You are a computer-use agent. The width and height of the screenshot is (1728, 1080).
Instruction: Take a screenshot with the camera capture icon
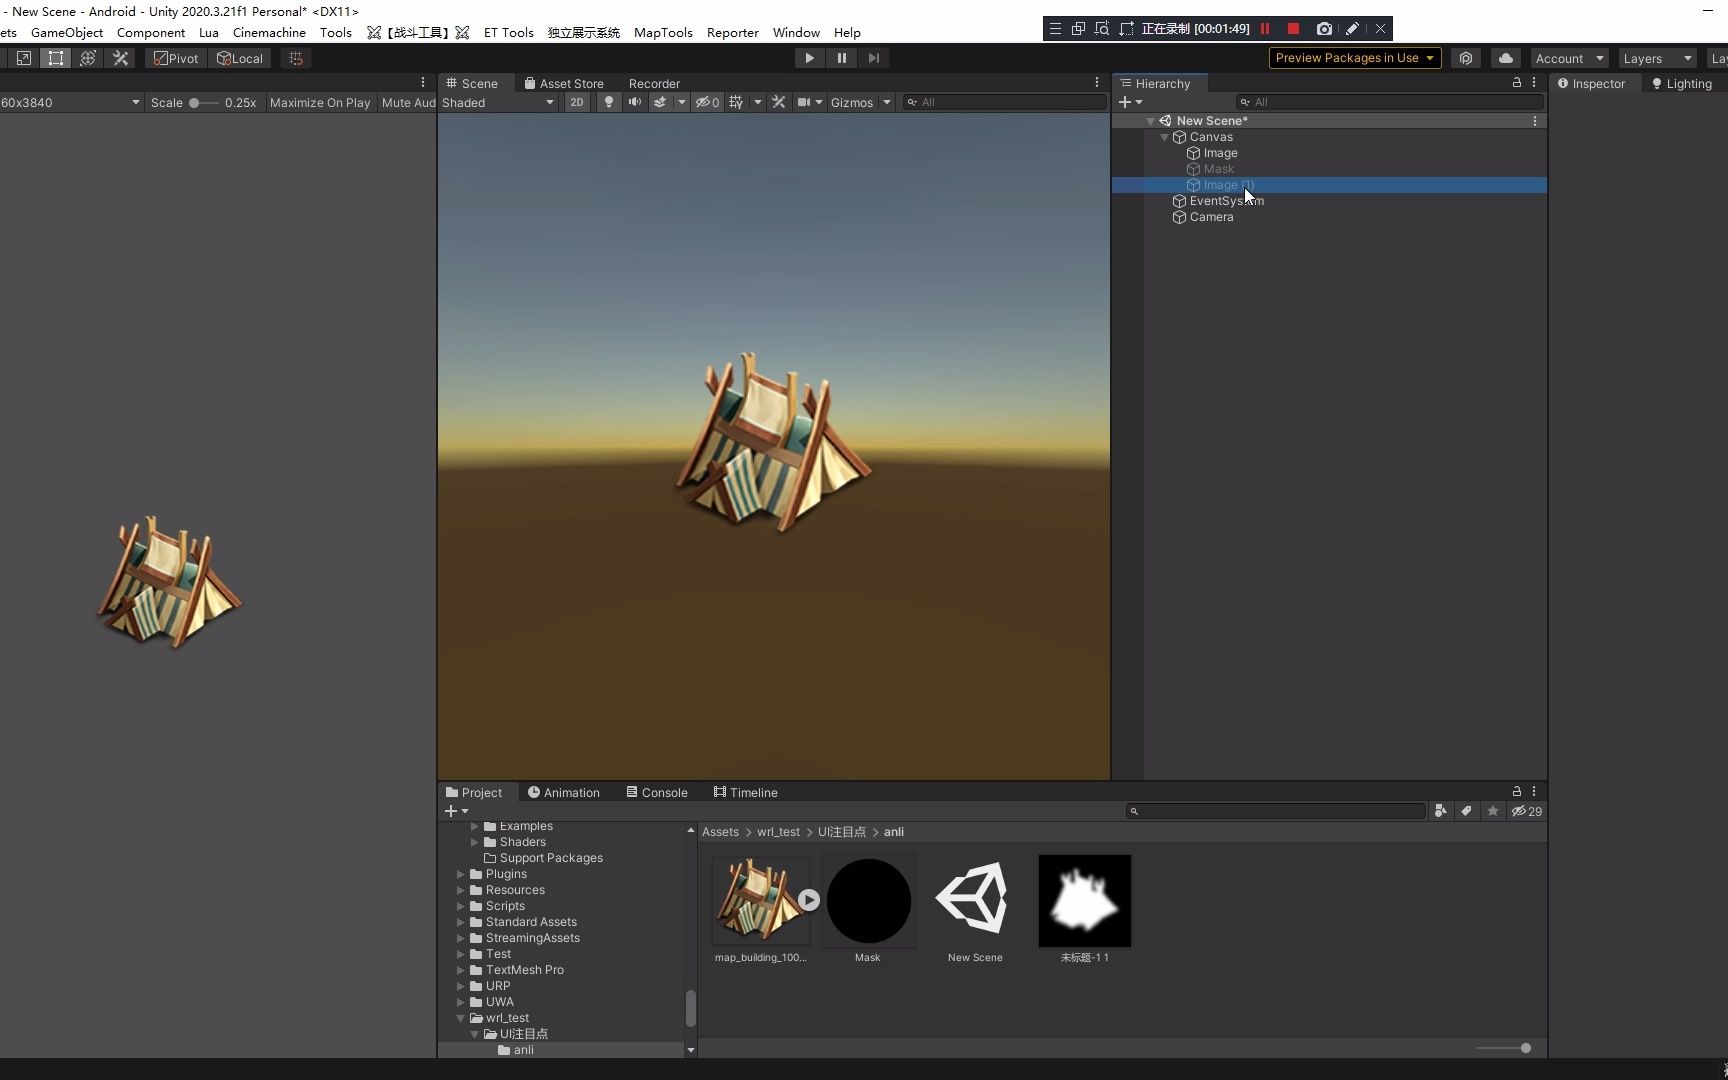pos(1325,29)
